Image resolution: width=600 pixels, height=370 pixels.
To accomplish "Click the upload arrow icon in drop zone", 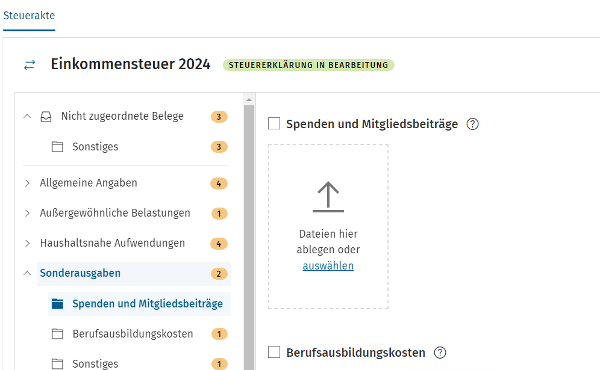I will (x=328, y=196).
